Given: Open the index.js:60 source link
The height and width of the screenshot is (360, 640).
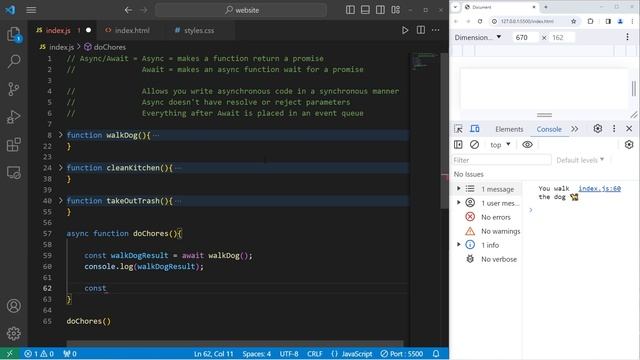Looking at the screenshot, I should (600, 188).
